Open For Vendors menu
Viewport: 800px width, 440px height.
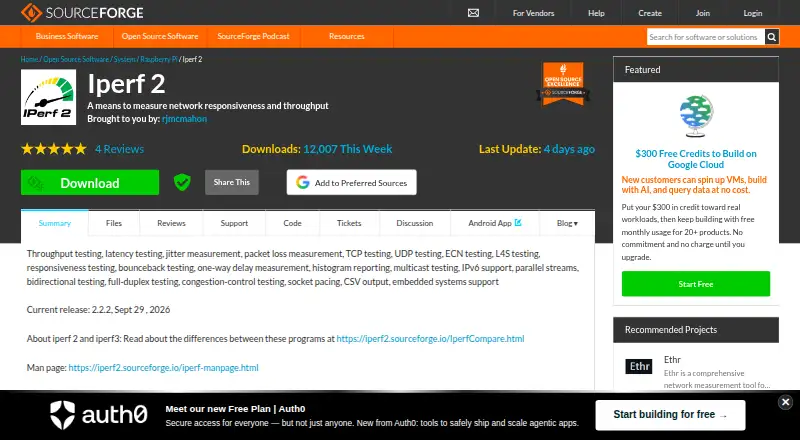(533, 13)
